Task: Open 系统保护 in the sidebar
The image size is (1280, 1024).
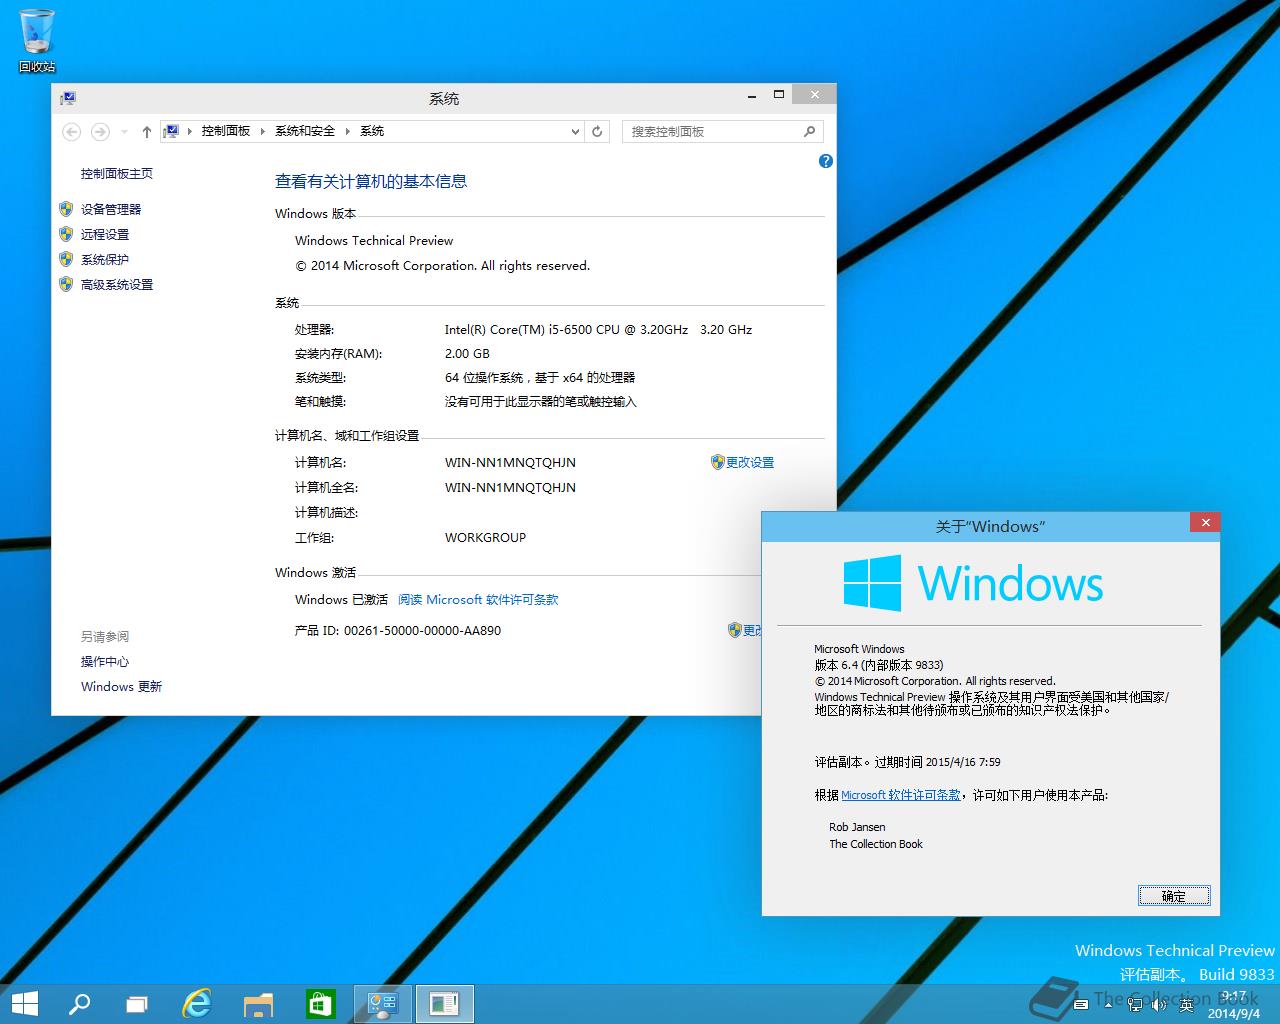Action: (x=105, y=259)
